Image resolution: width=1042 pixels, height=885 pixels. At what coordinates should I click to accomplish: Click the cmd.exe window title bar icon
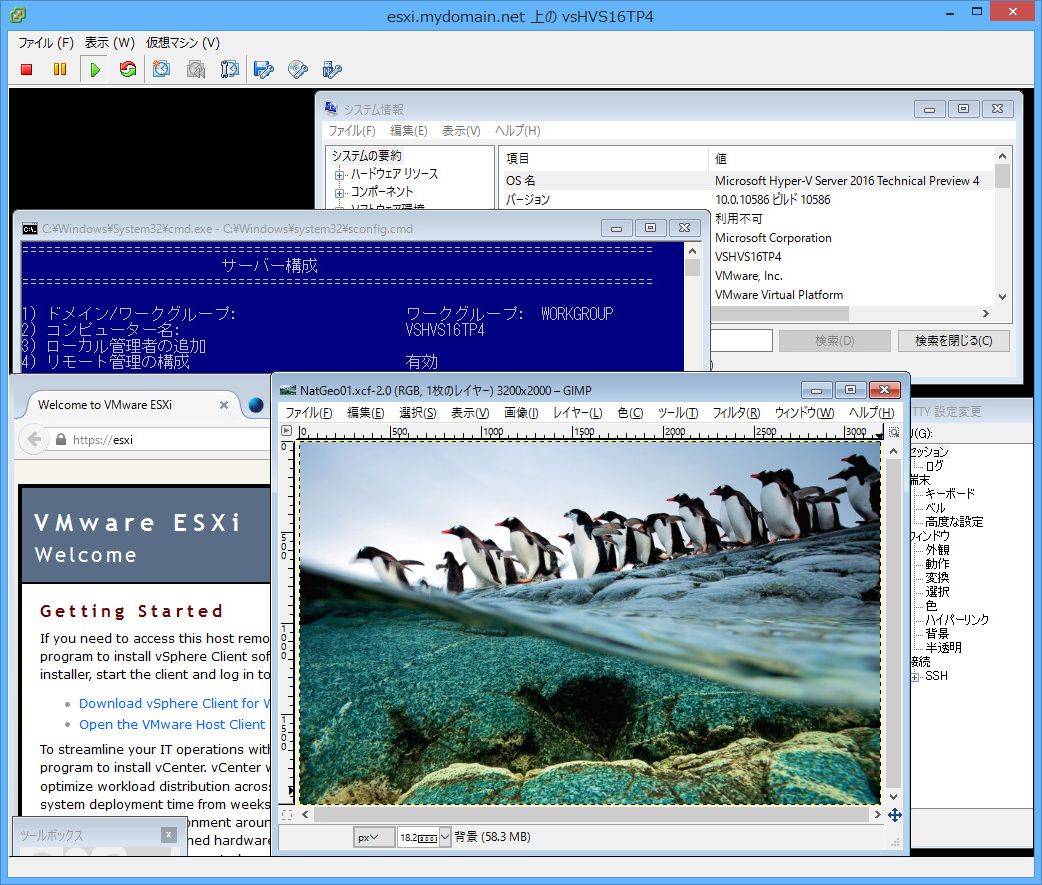(29, 229)
